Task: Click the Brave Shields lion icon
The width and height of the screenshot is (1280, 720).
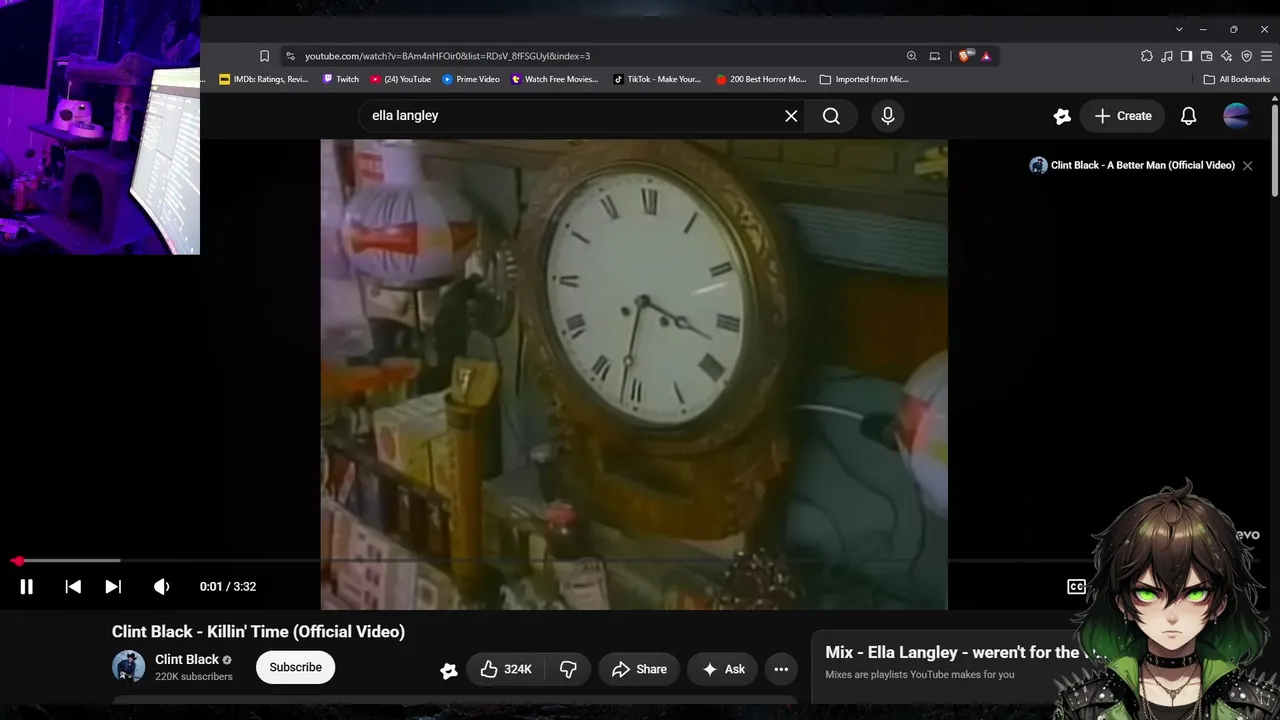Action: click(964, 56)
